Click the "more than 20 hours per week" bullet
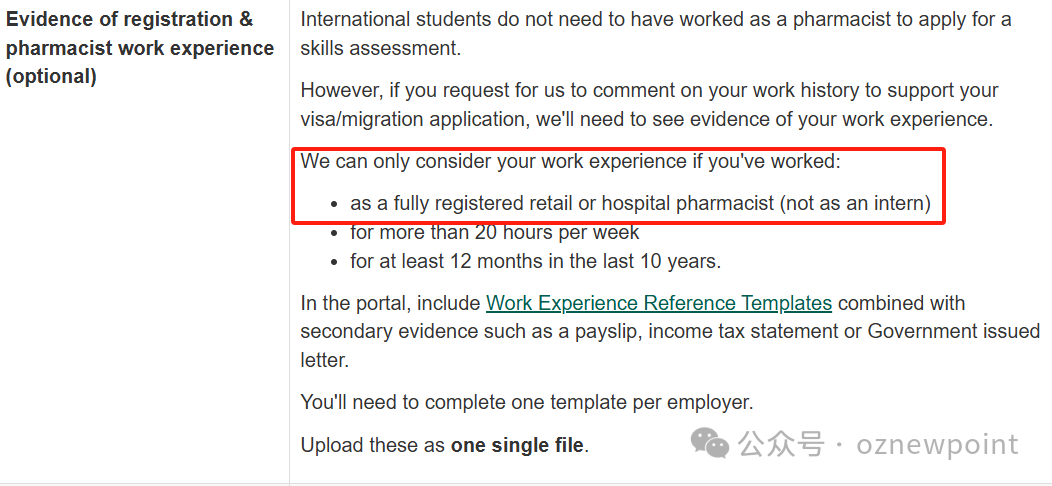The width and height of the screenshot is (1052, 486). pos(494,233)
